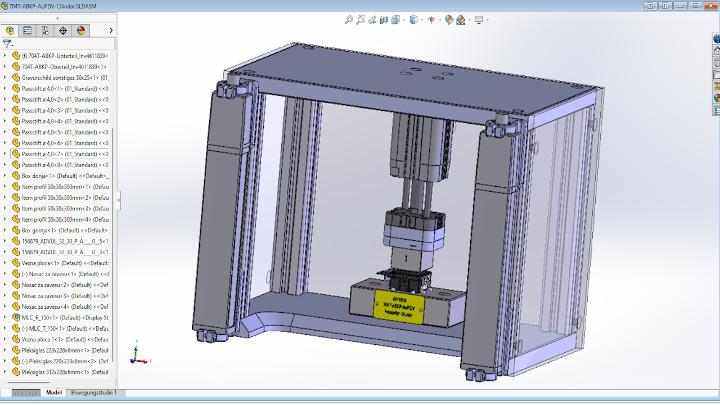The height and width of the screenshot is (405, 720).
Task: Open the FeatureManager design tree tab
Action: [x=10, y=30]
